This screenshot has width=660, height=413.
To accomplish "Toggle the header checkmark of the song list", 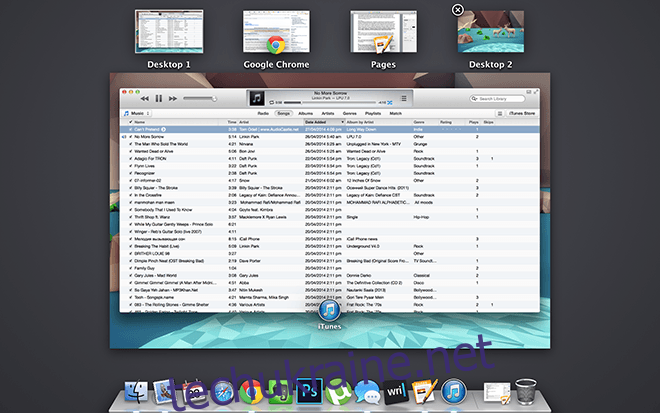I will coord(130,122).
